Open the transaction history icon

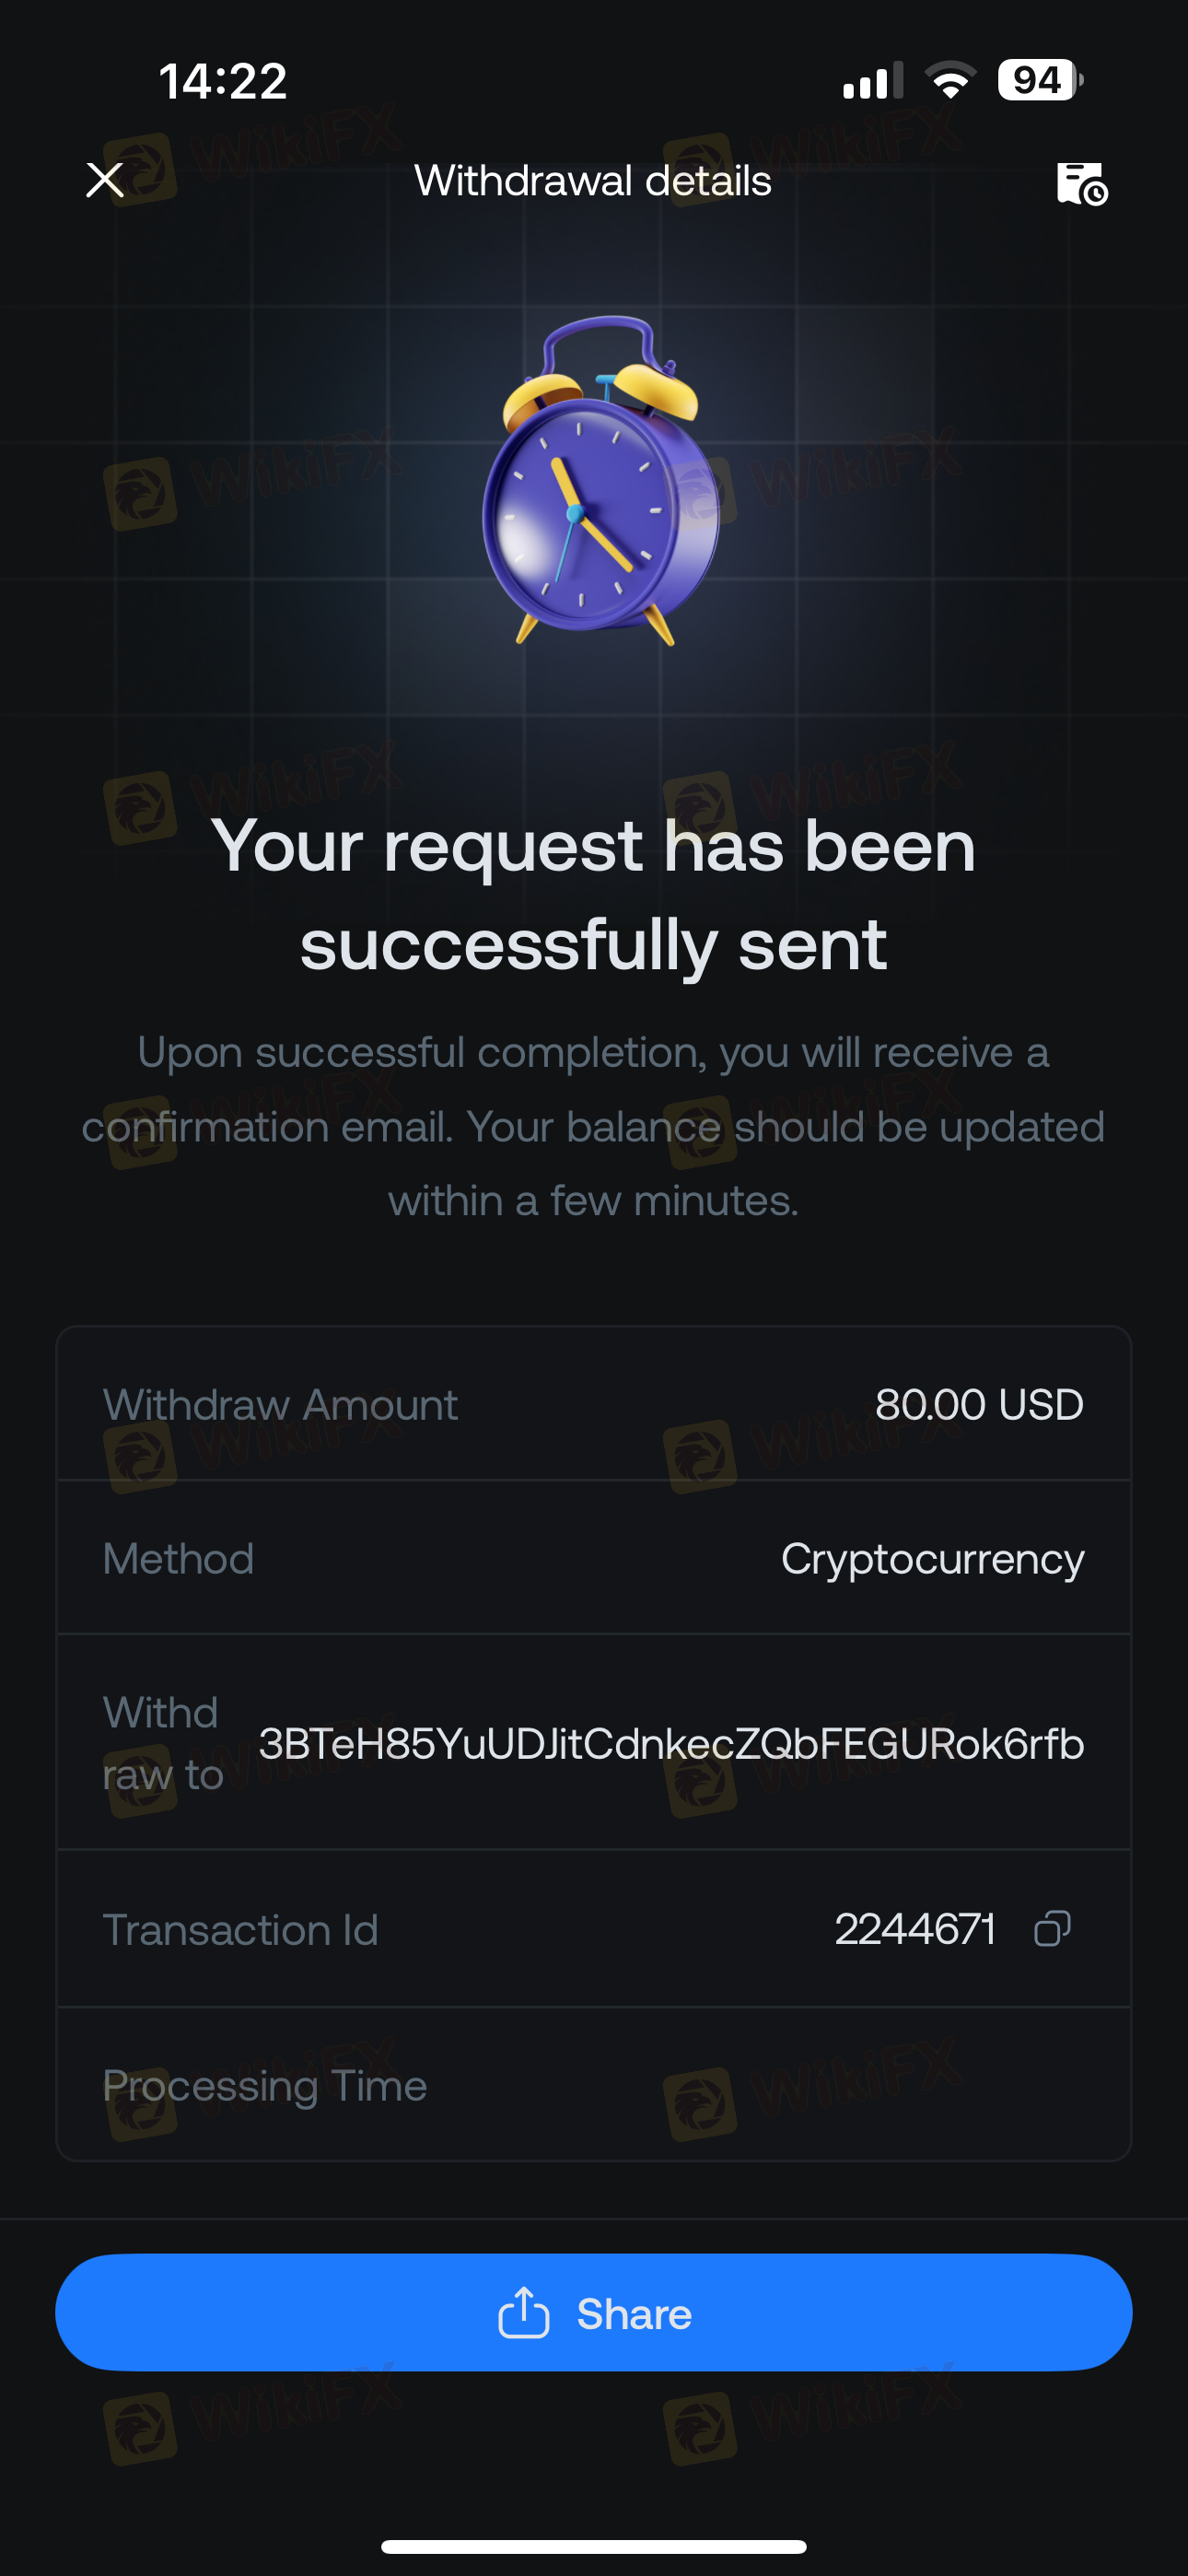pyautogui.click(x=1081, y=184)
